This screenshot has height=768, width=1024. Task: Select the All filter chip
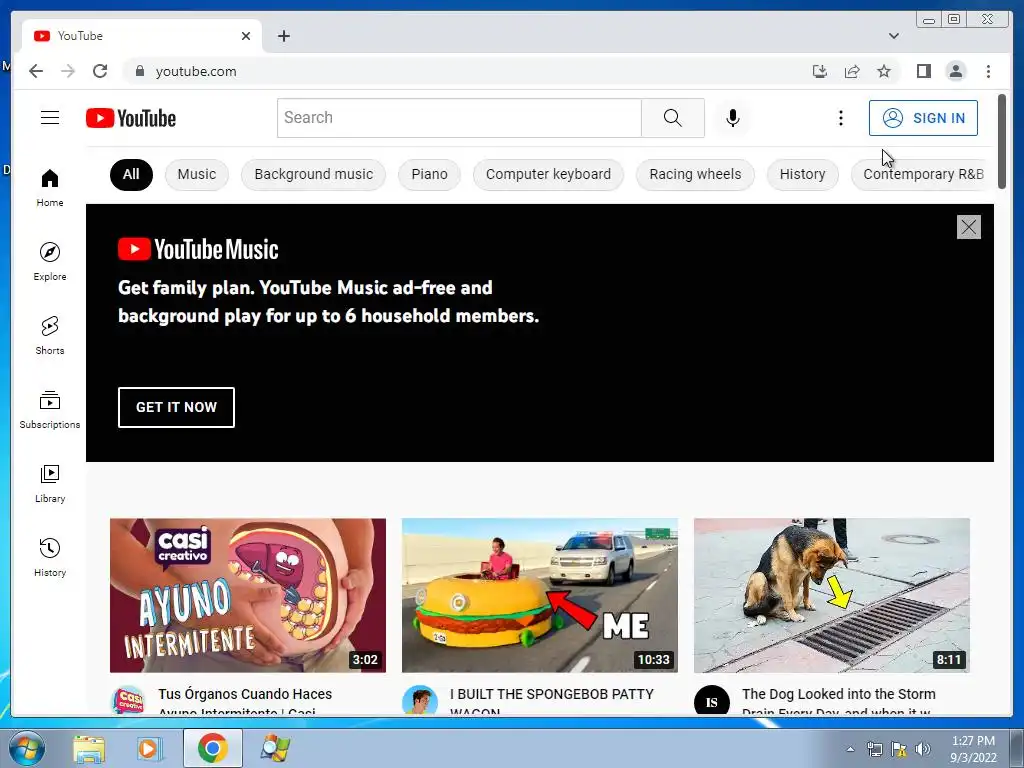131,174
